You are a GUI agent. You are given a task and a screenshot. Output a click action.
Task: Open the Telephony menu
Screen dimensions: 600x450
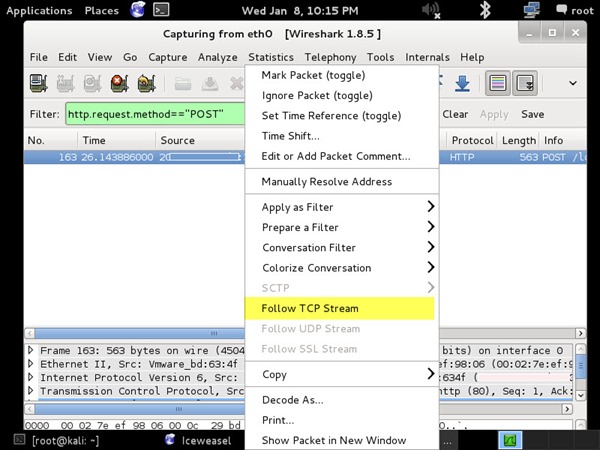330,57
